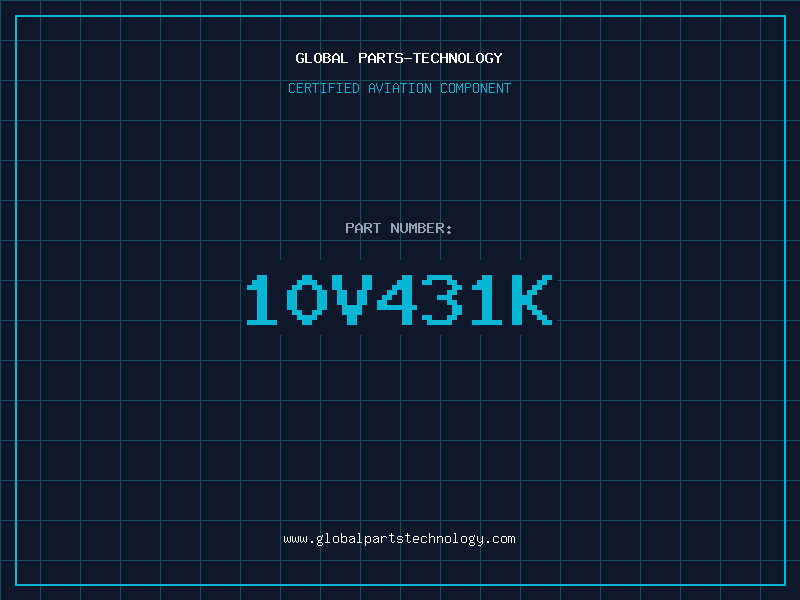Click the GLOBAL PARTS-TECHNOLOGY heading

click(399, 58)
